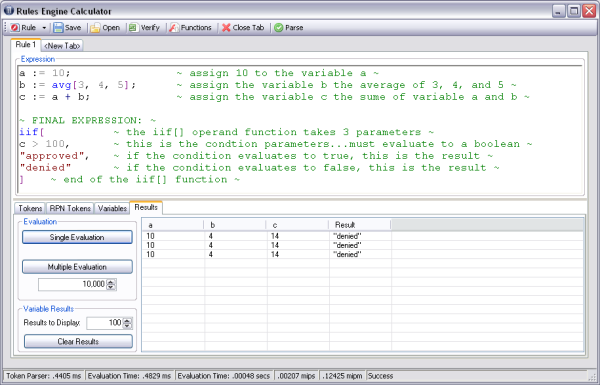Image resolution: width=600 pixels, height=385 pixels.
Task: Switch to the RPN Tokens tab
Action: (x=70, y=209)
